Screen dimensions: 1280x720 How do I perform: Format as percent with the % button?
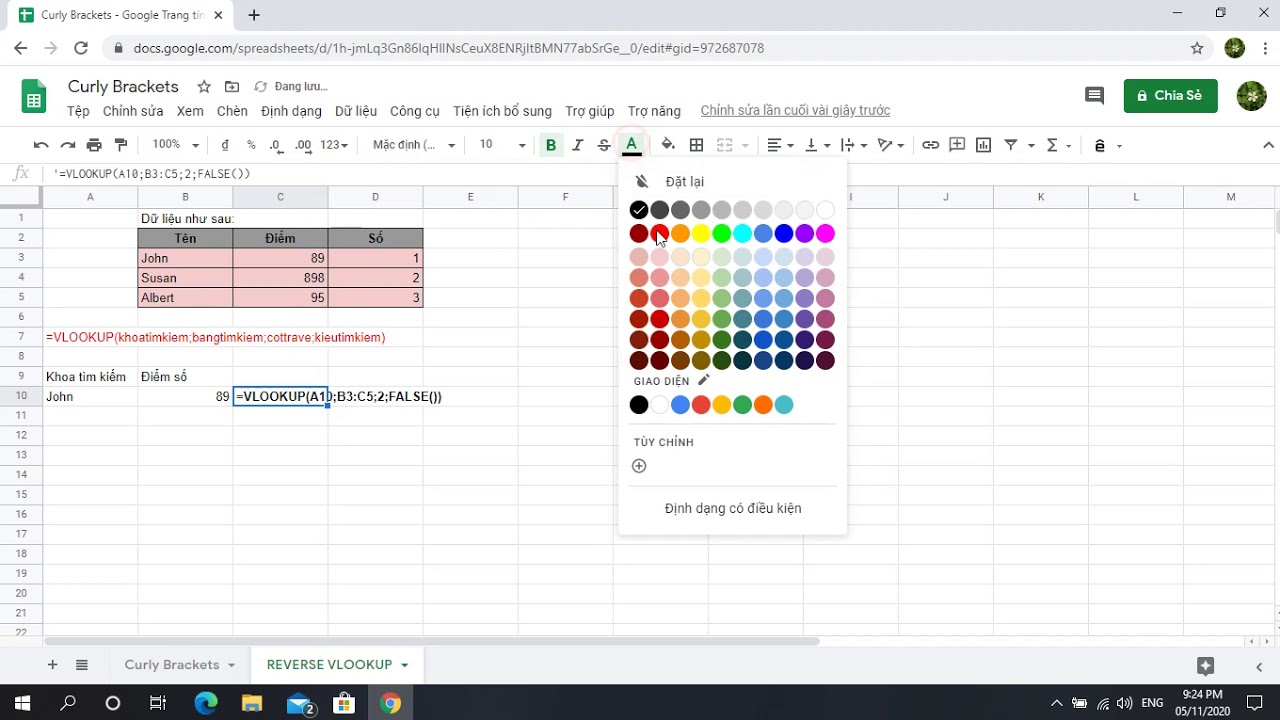click(x=251, y=145)
